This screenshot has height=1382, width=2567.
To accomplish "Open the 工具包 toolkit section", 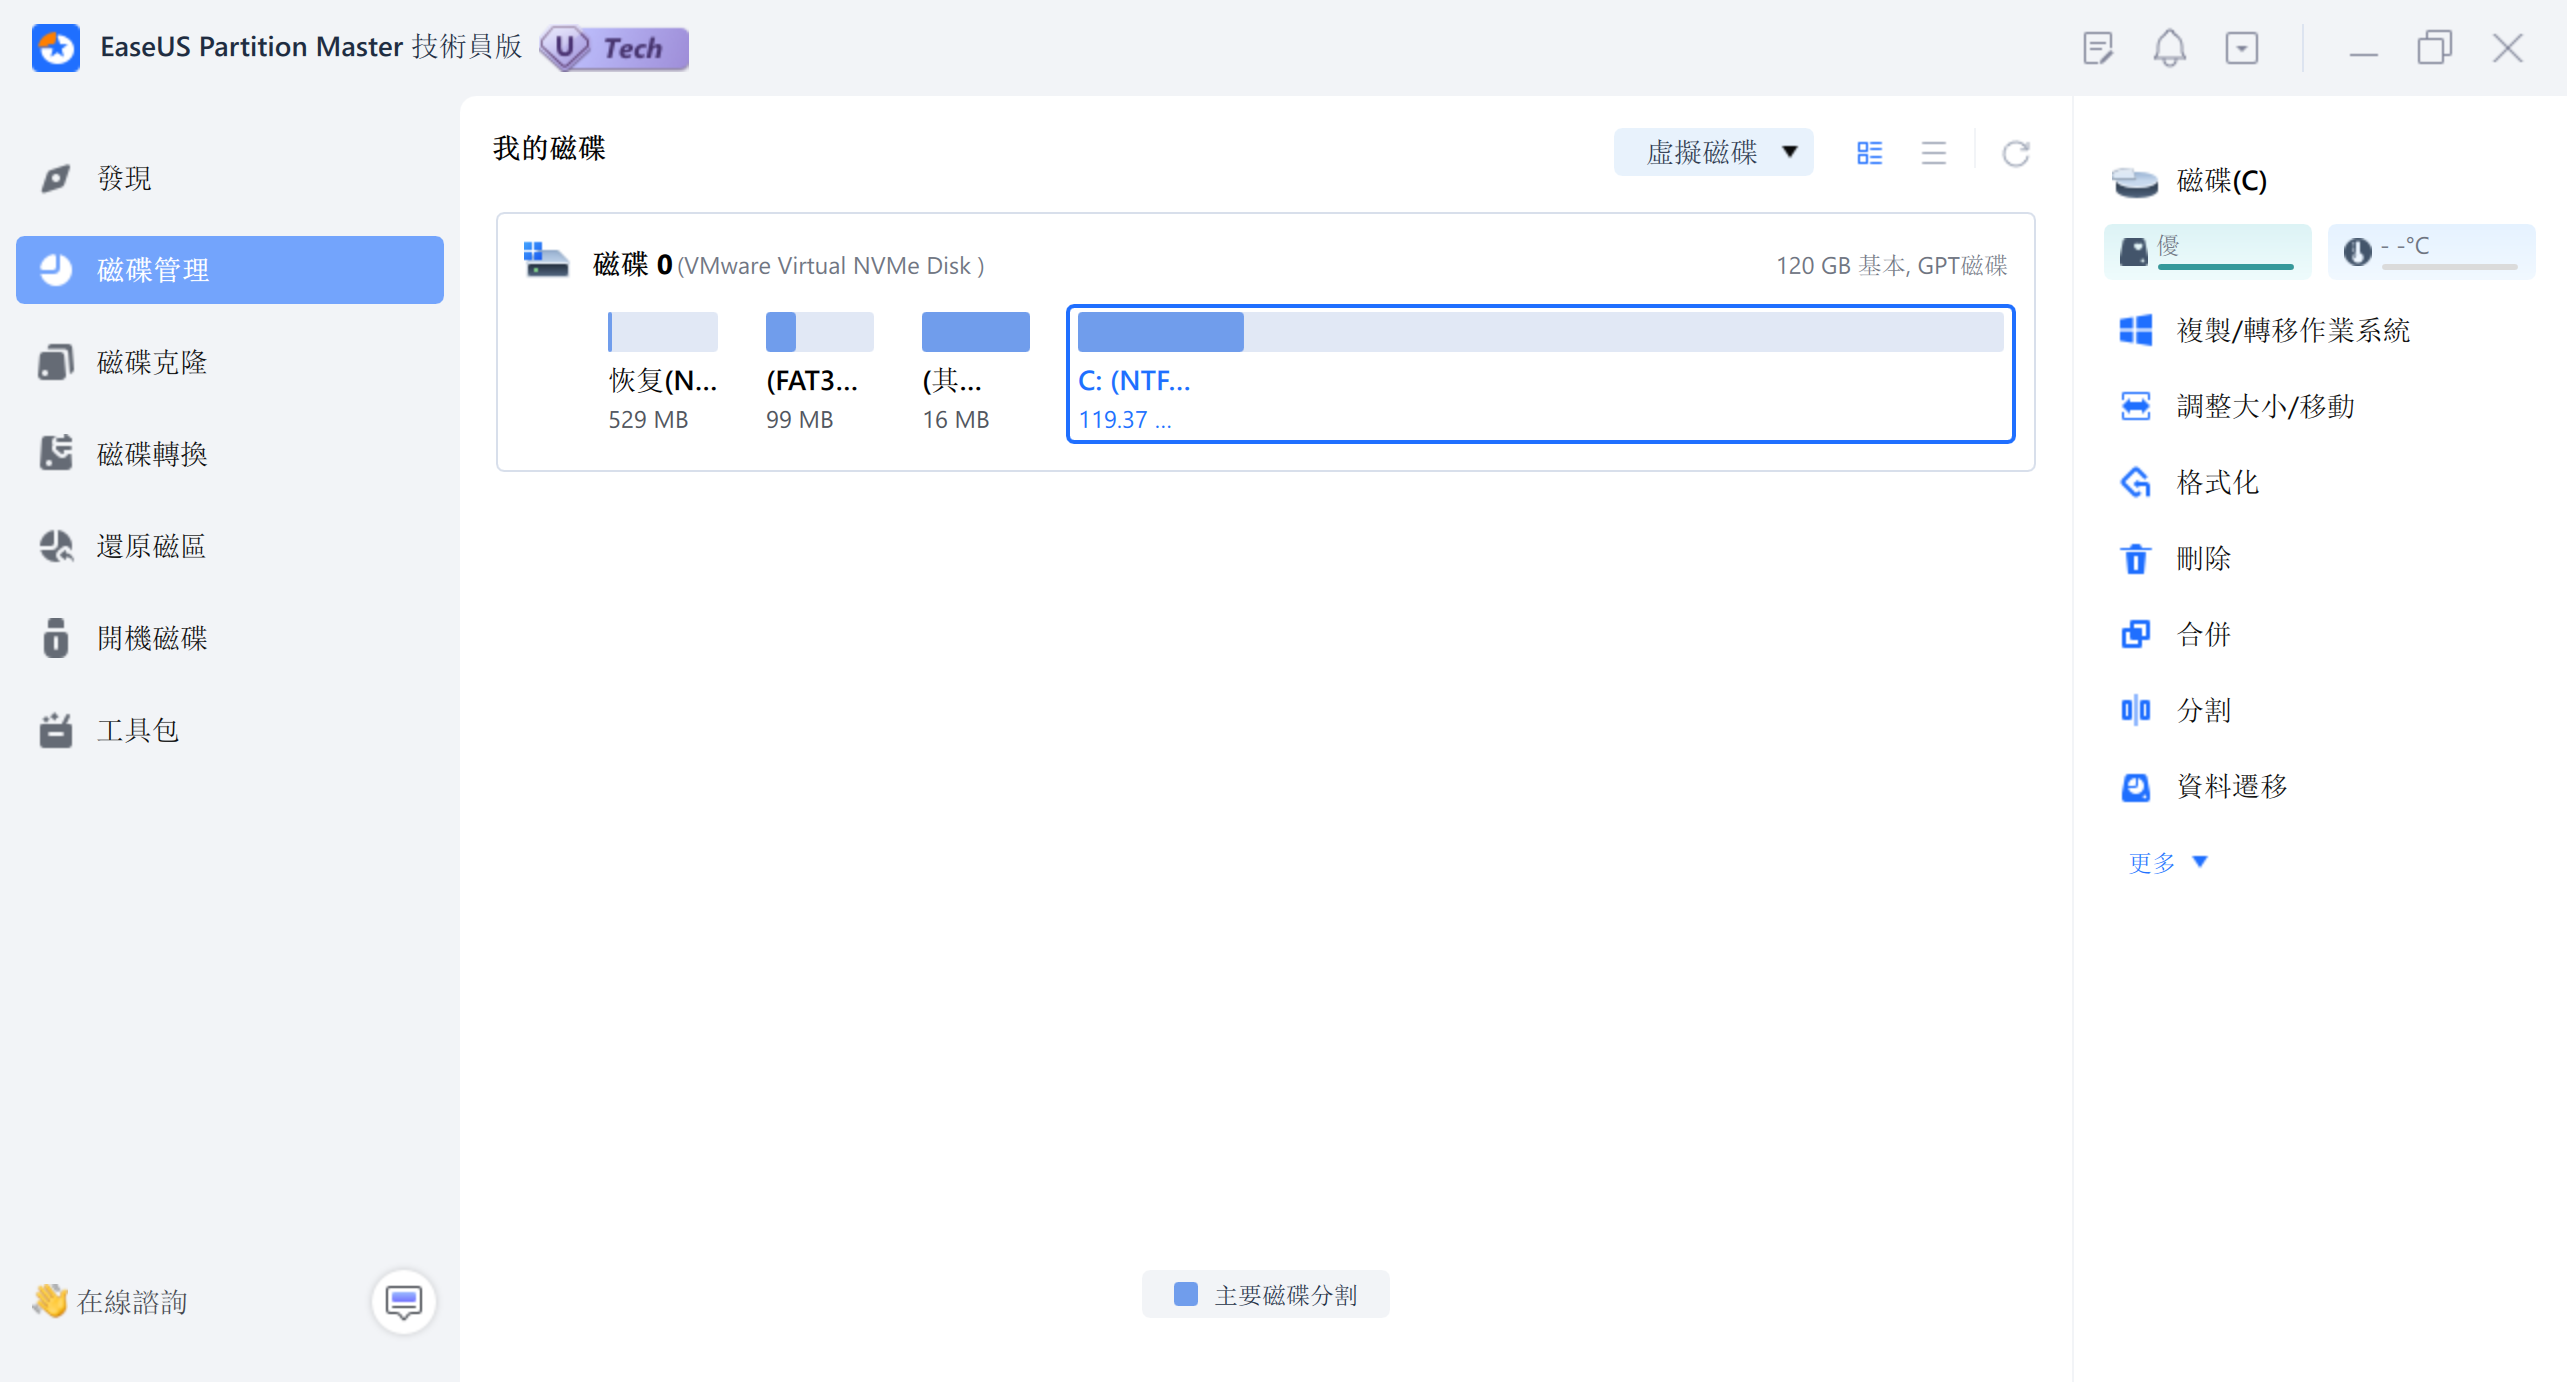I will point(229,730).
